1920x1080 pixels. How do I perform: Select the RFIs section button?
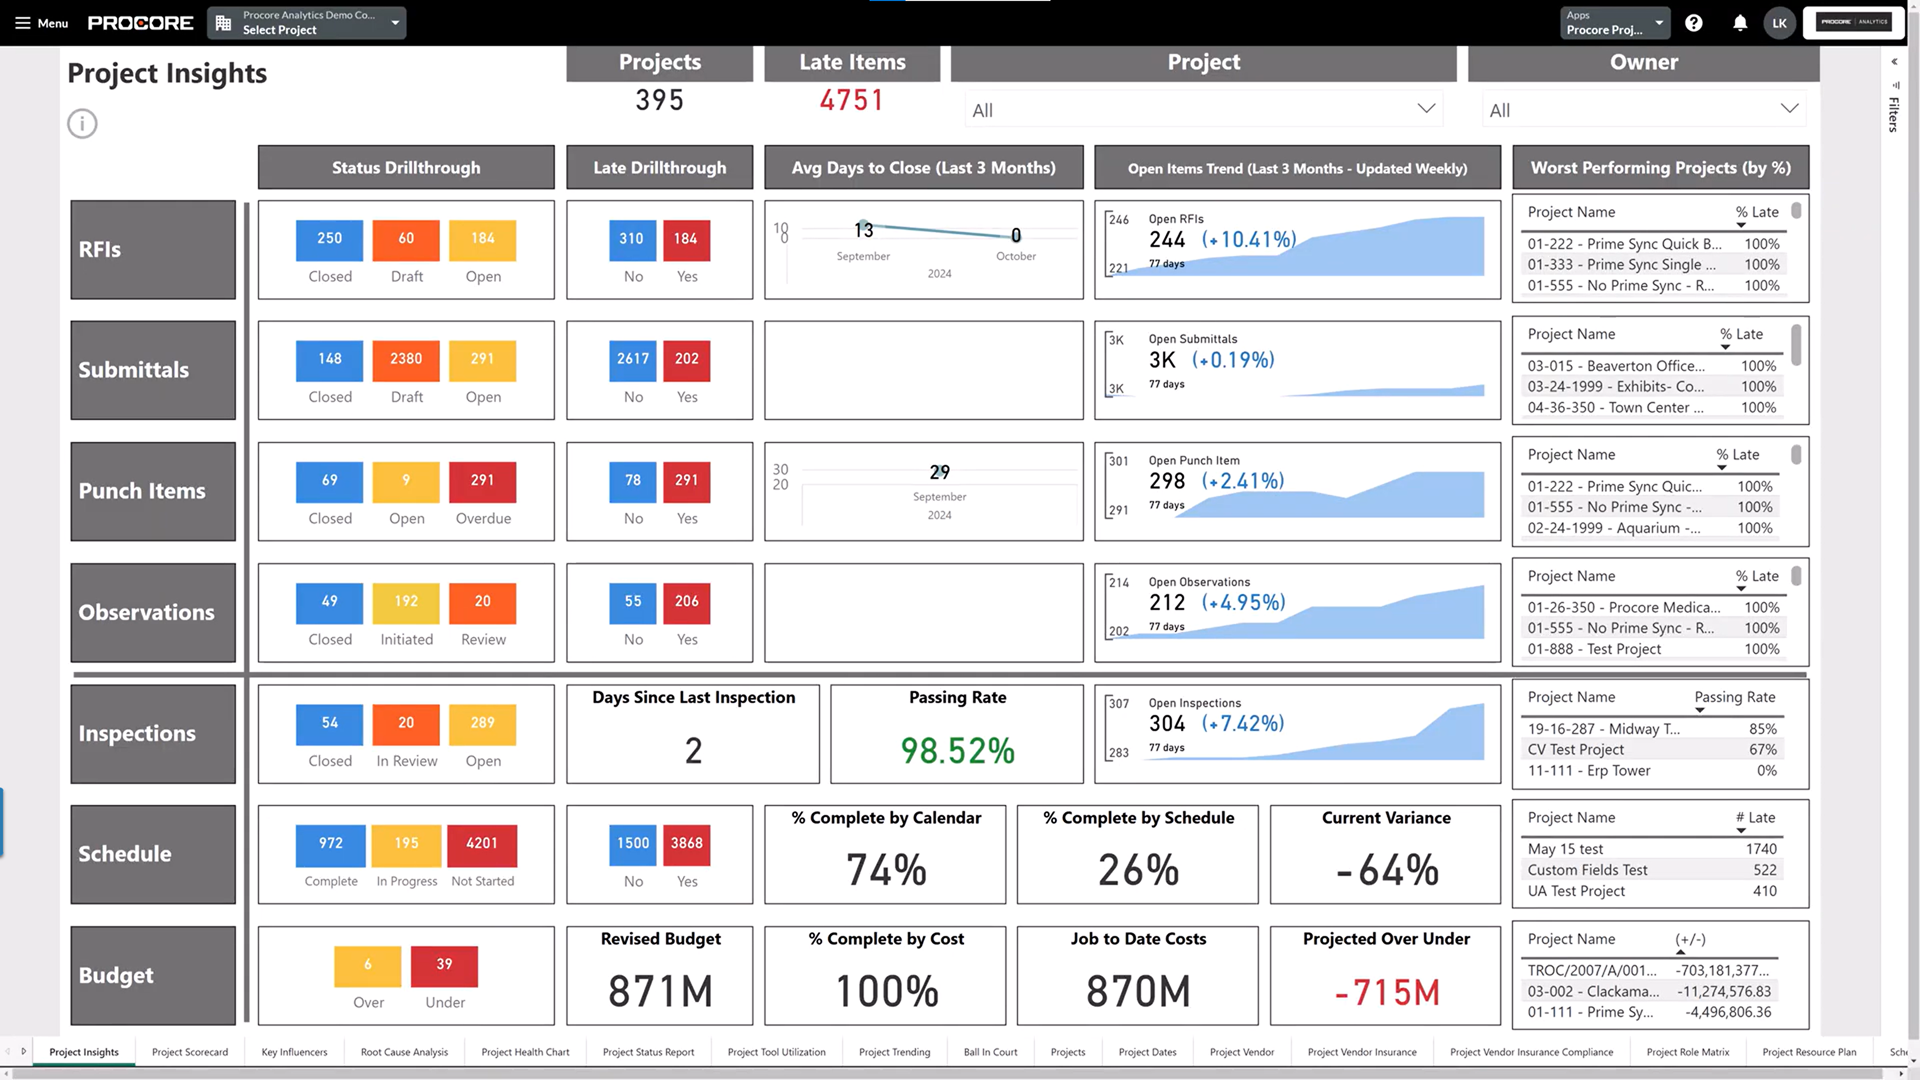152,249
